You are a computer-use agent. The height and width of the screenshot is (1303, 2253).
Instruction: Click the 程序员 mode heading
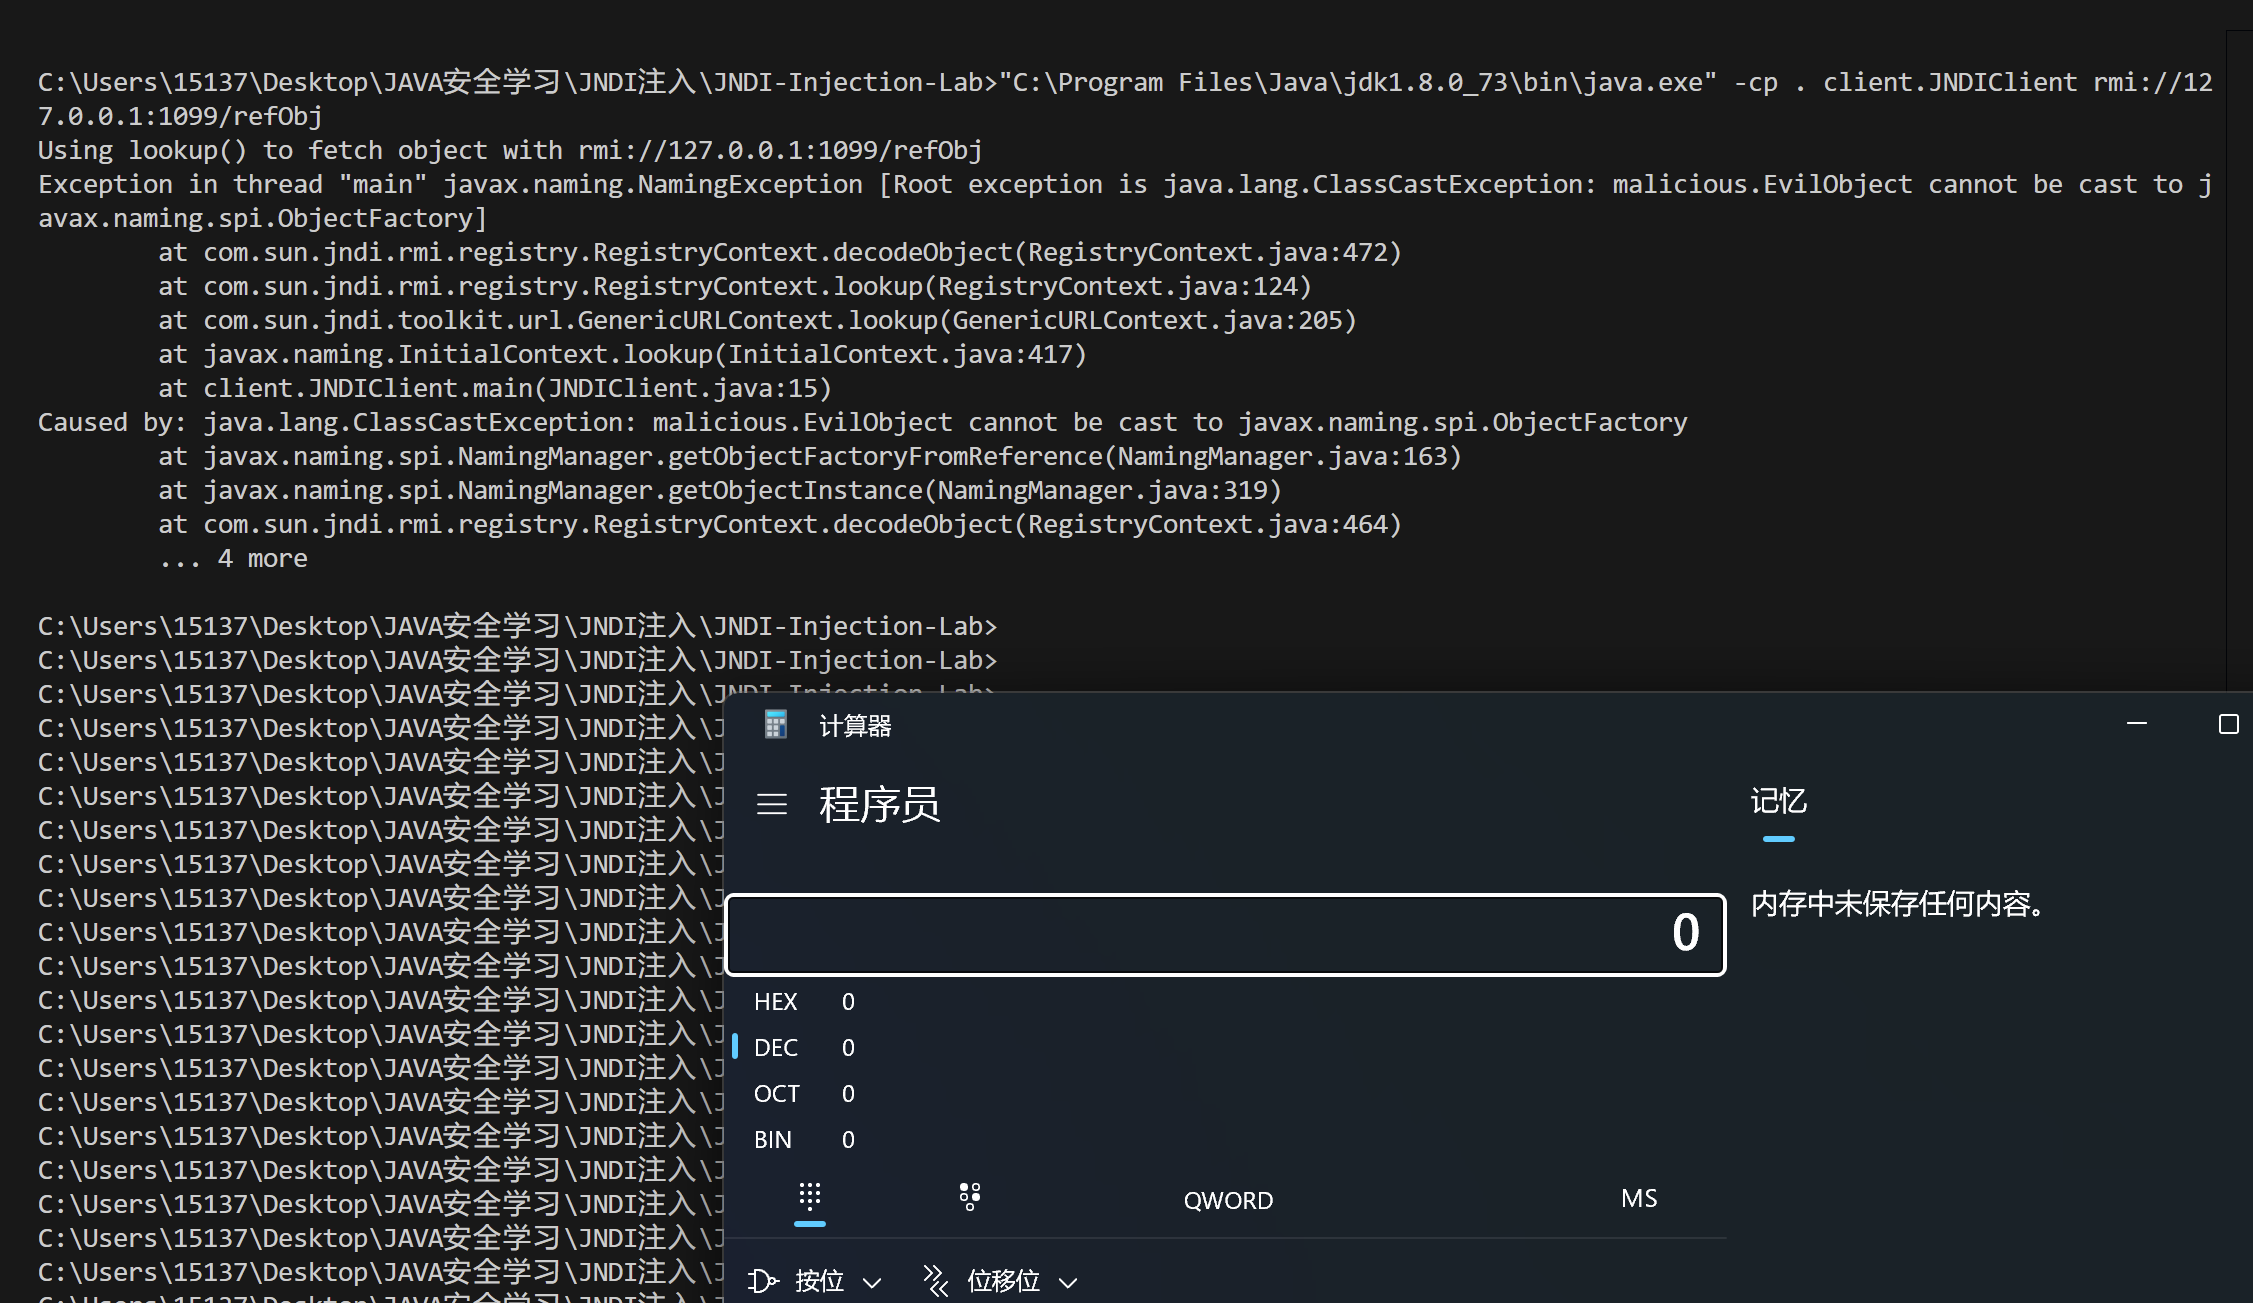[x=880, y=804]
